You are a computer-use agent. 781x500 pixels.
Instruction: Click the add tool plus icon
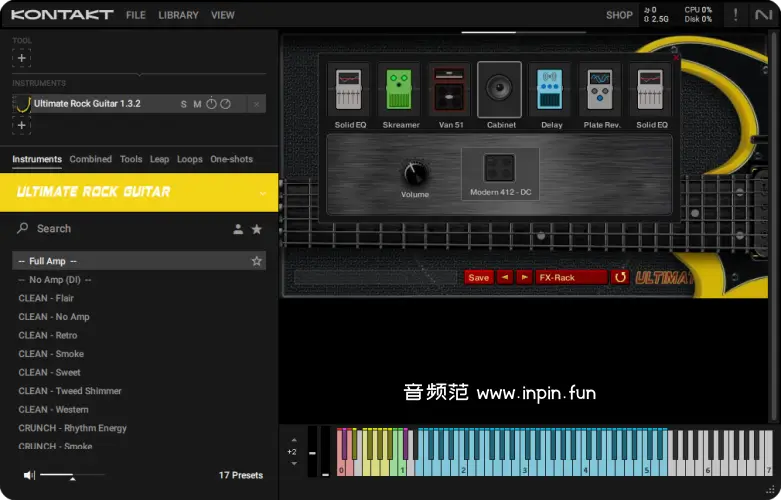[22, 58]
